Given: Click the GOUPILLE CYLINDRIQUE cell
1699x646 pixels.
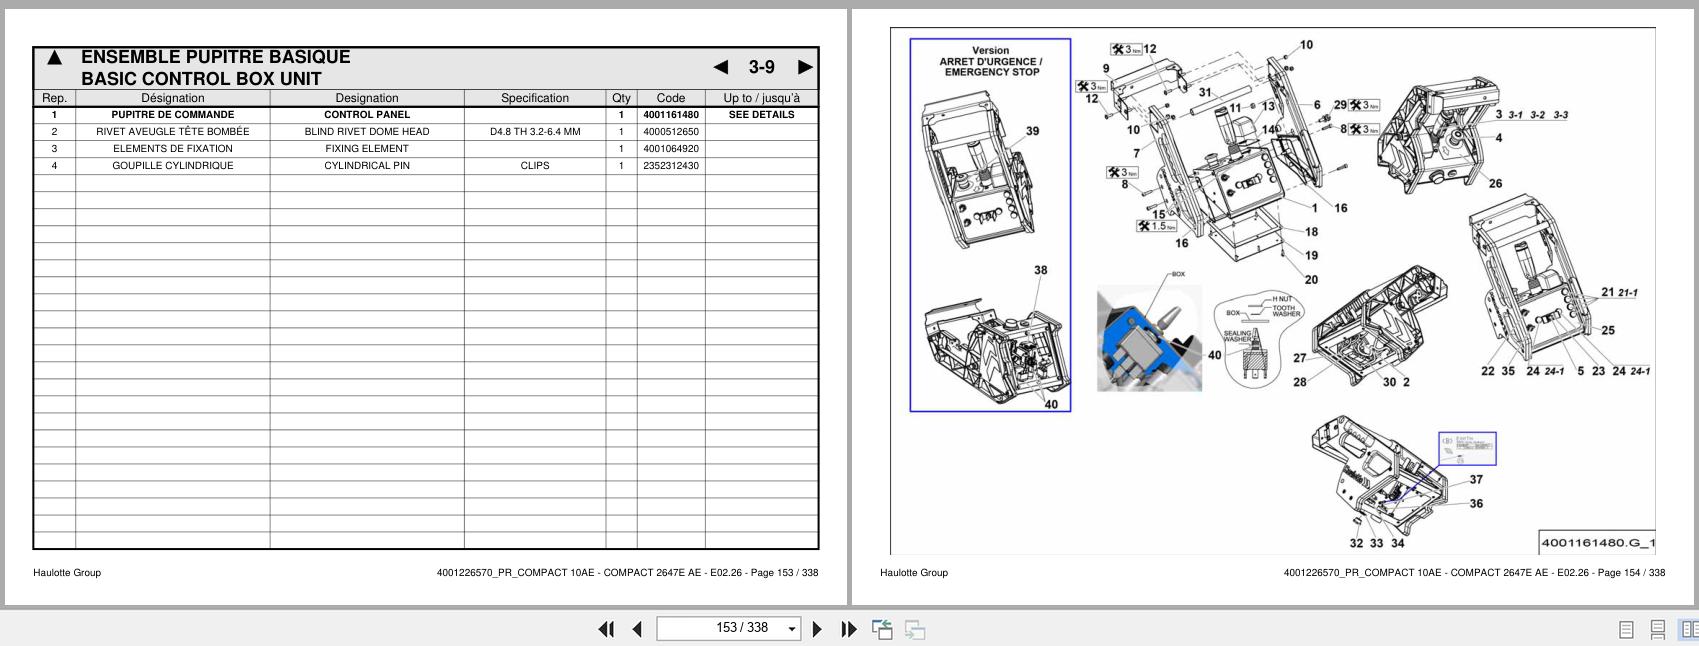Looking at the screenshot, I should [173, 166].
